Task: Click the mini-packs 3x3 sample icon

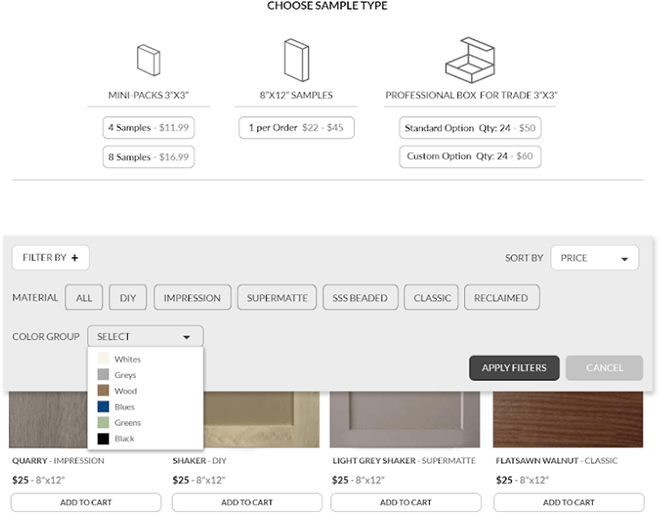Action: [148, 59]
